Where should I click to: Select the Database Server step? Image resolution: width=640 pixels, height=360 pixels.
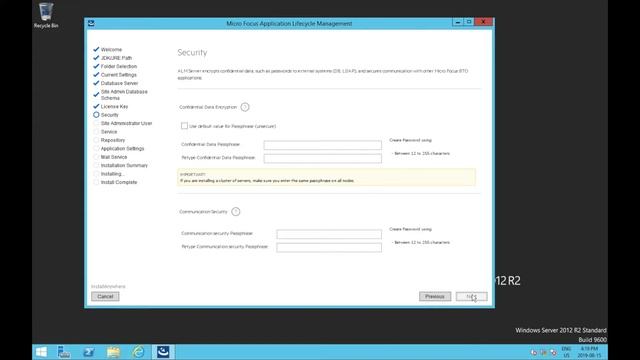(119, 83)
